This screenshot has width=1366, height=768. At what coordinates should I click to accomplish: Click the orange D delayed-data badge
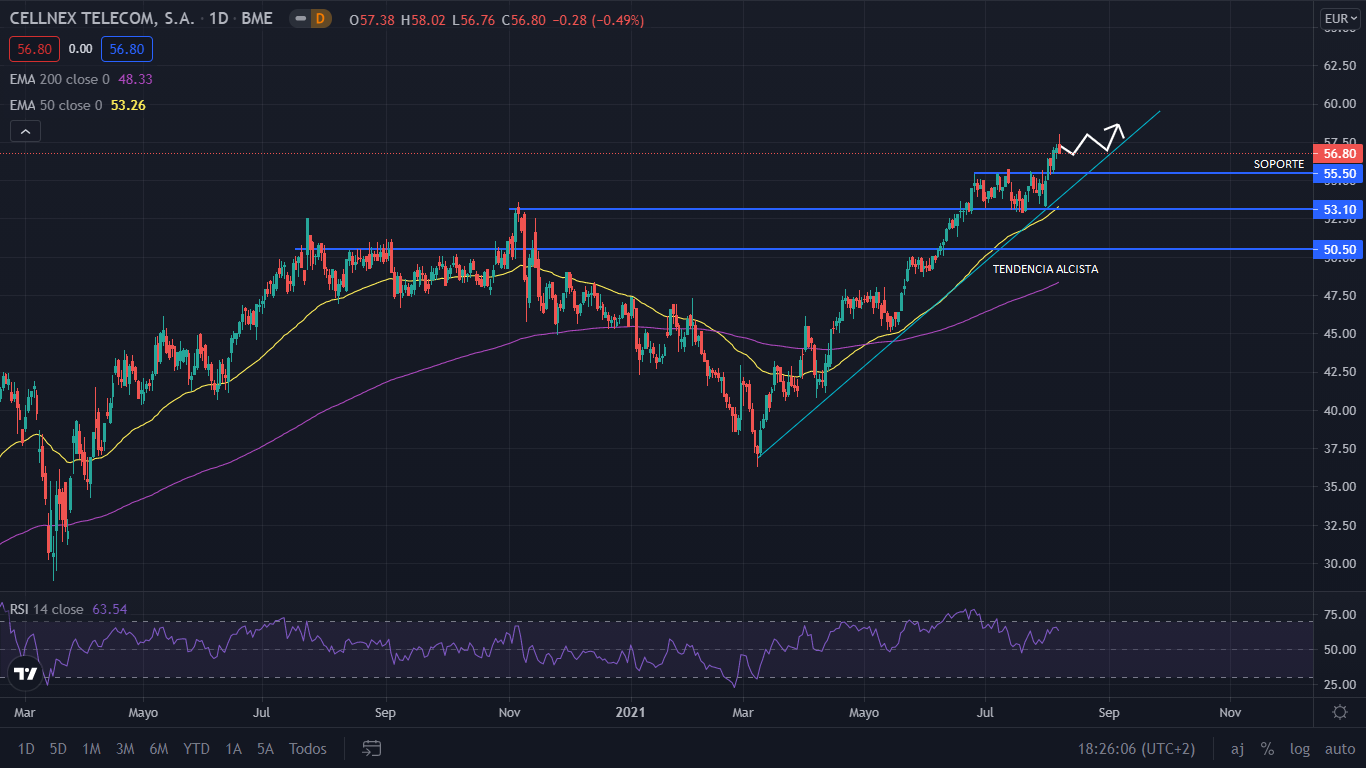tap(320, 19)
